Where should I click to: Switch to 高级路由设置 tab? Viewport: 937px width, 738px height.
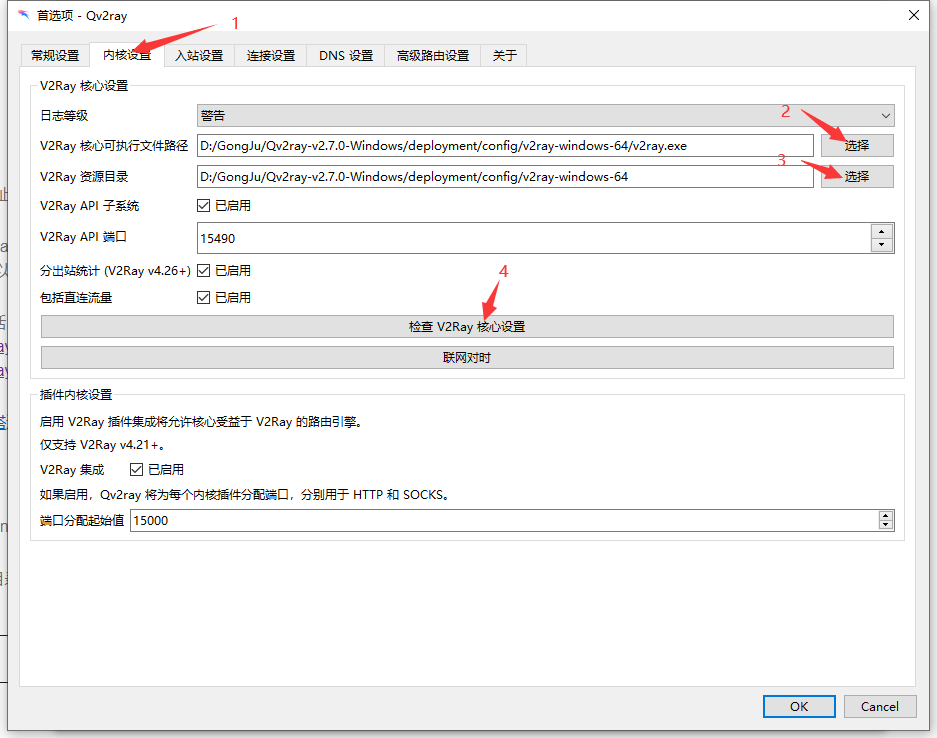(x=433, y=56)
